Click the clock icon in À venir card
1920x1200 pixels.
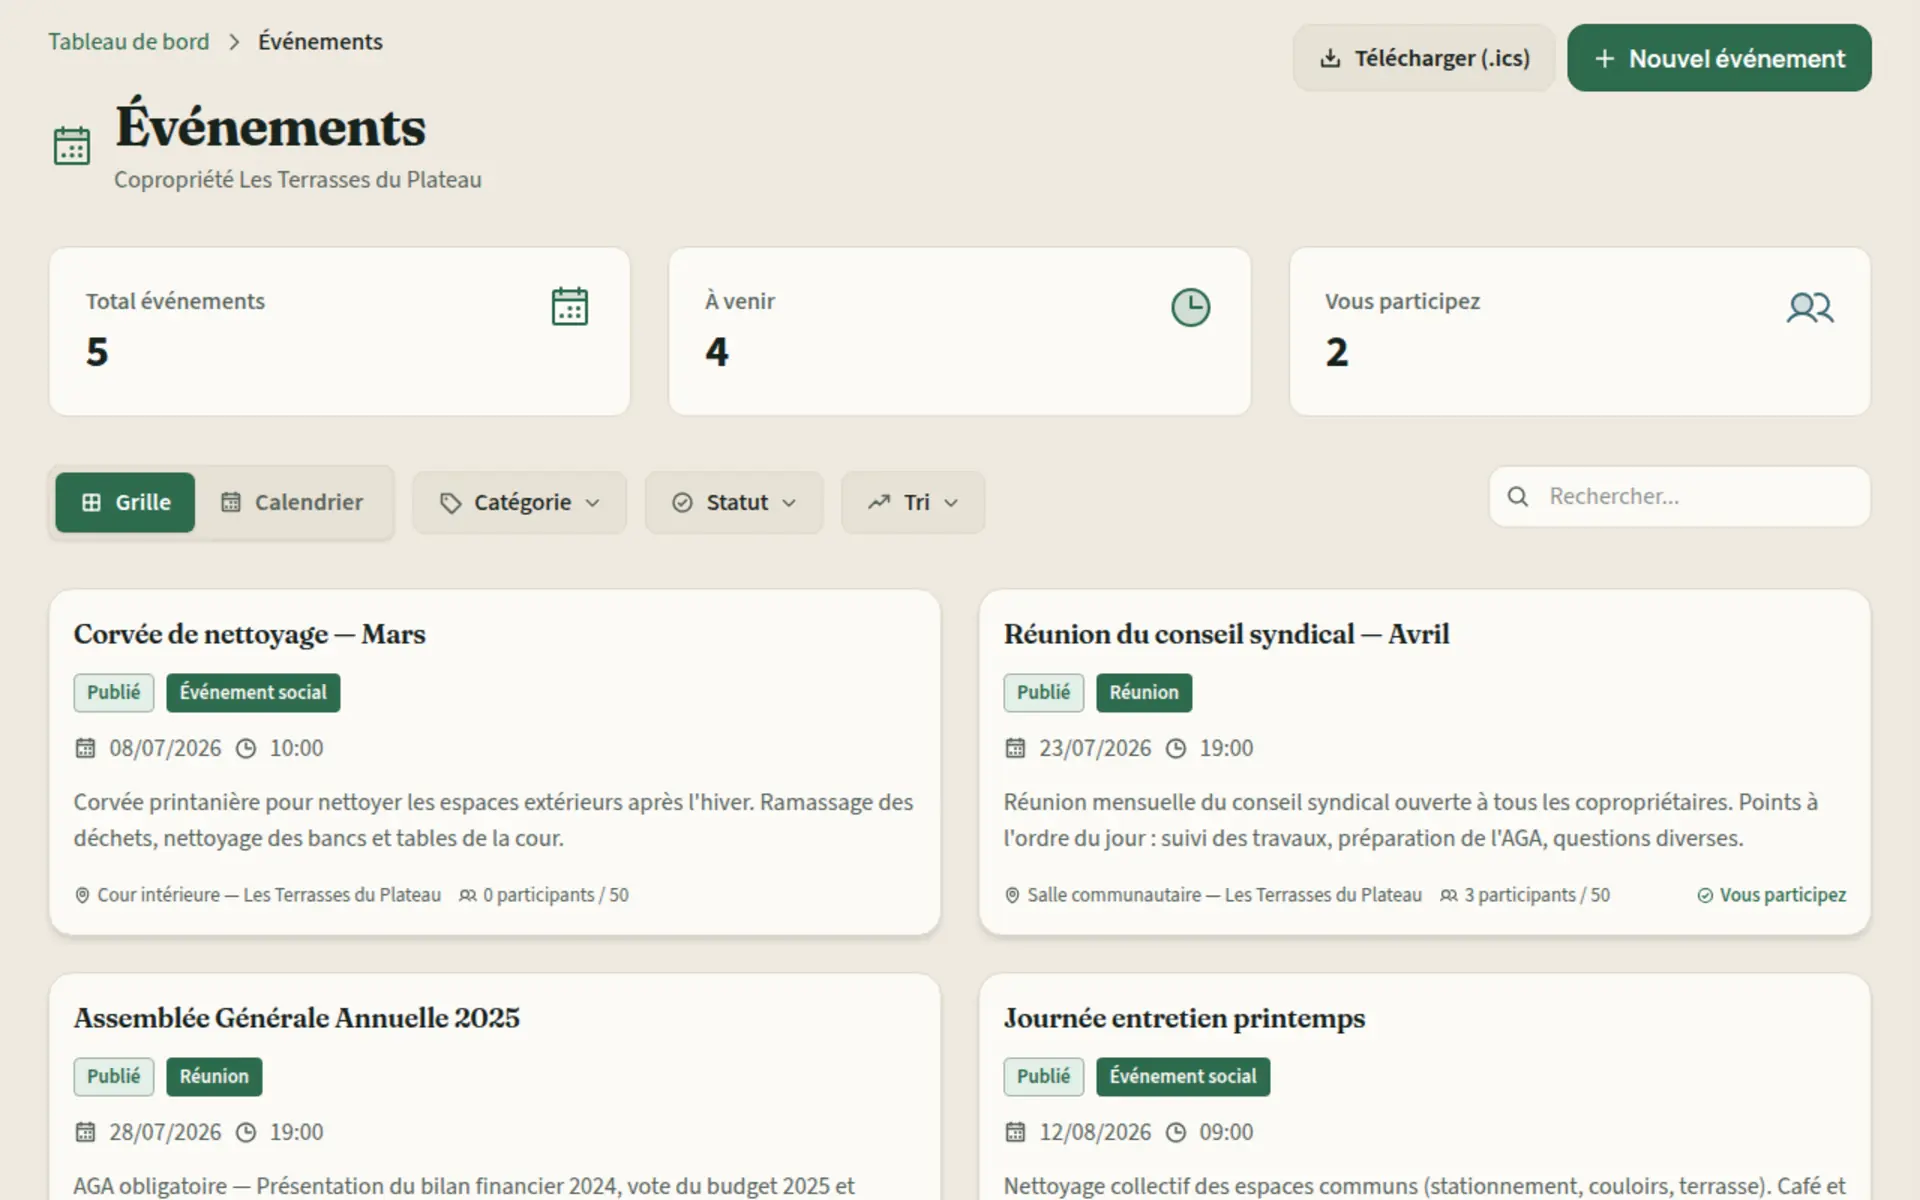coord(1190,307)
